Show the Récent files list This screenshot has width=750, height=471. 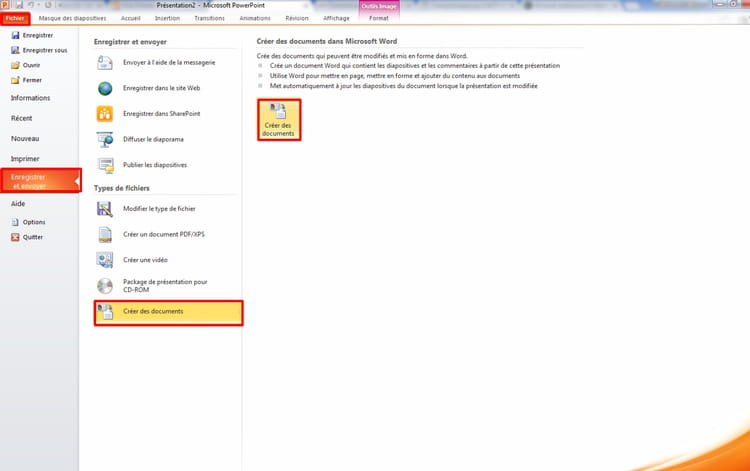tap(22, 118)
